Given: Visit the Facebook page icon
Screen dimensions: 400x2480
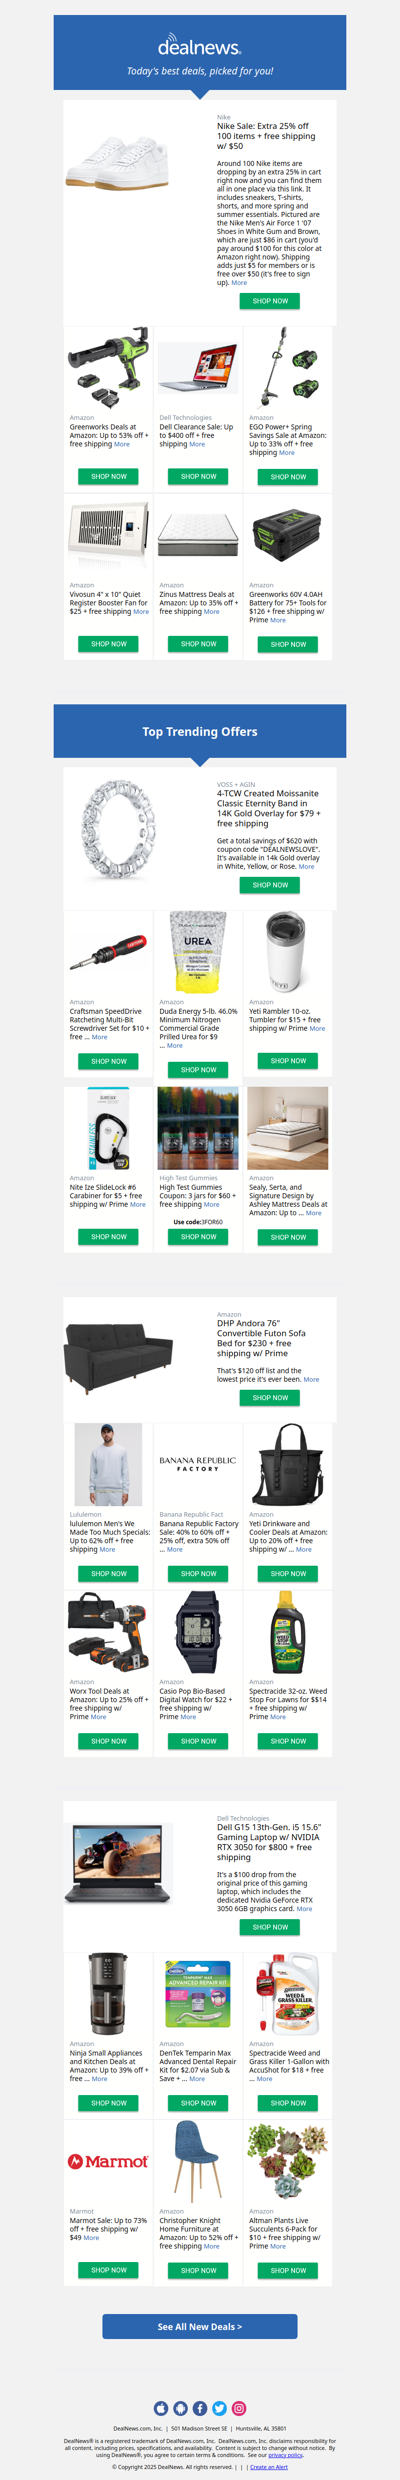Looking at the screenshot, I should (200, 2408).
